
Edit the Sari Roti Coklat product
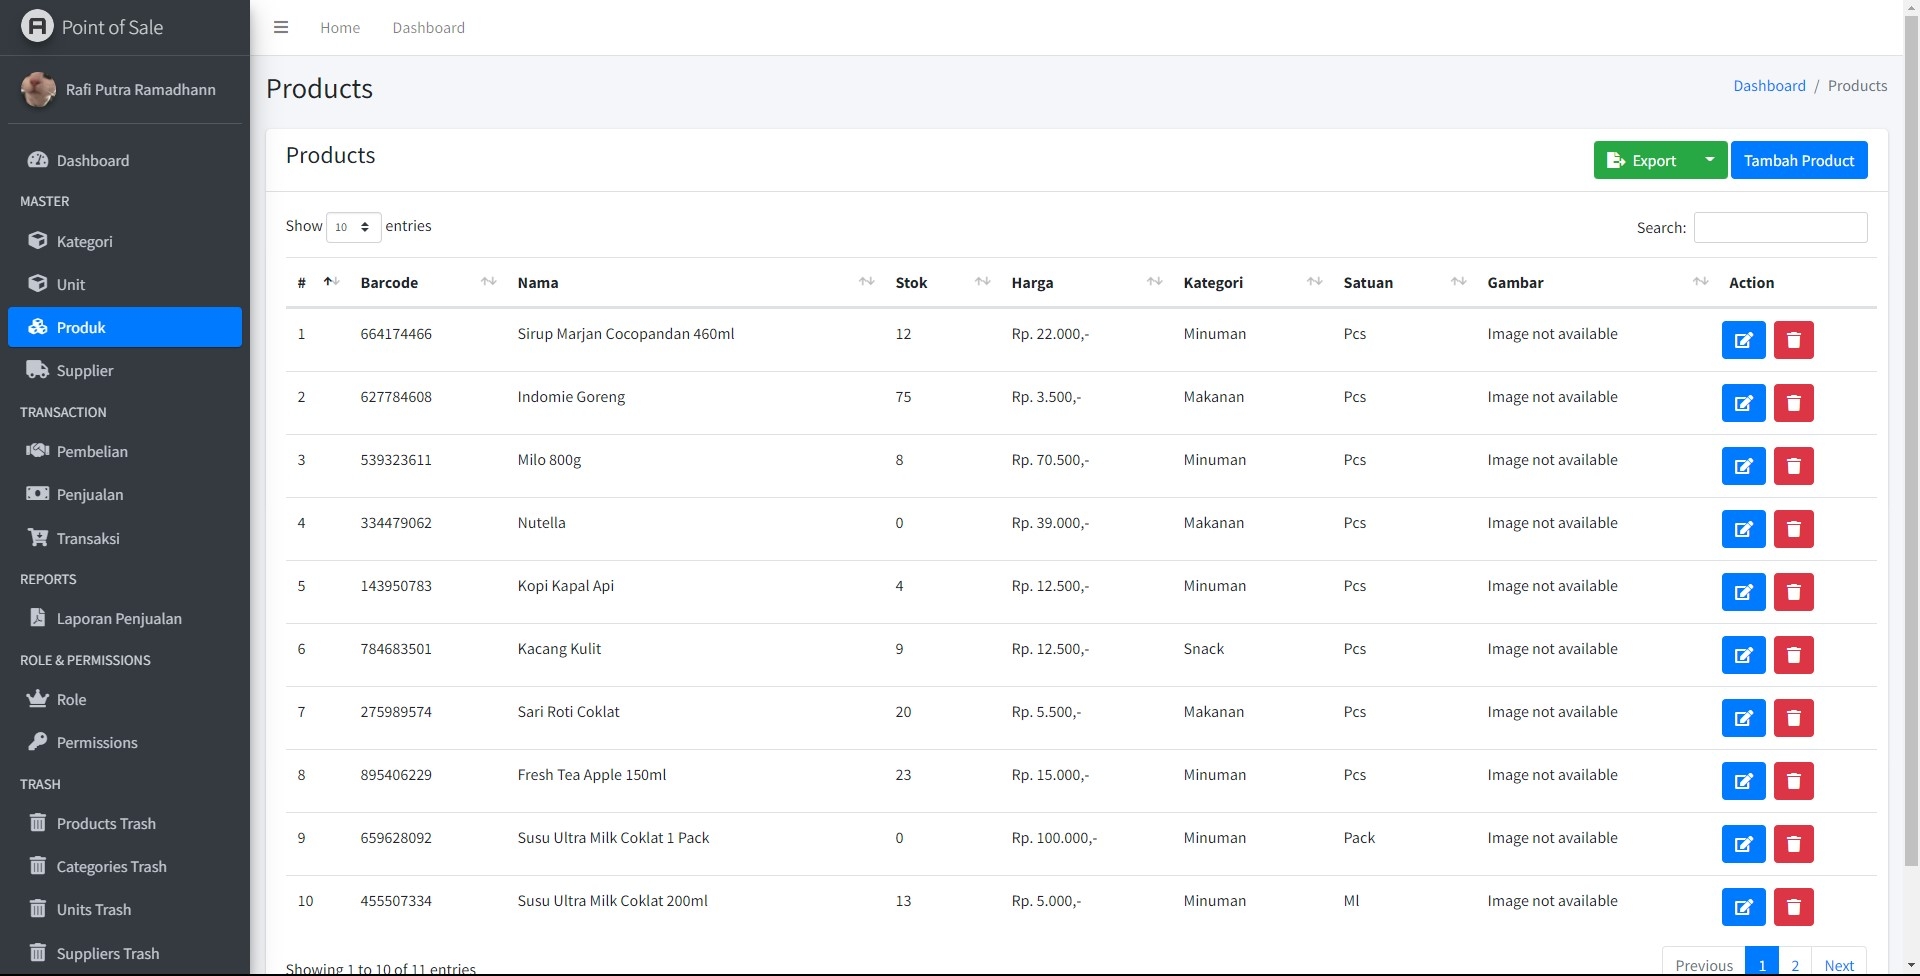pos(1743,718)
